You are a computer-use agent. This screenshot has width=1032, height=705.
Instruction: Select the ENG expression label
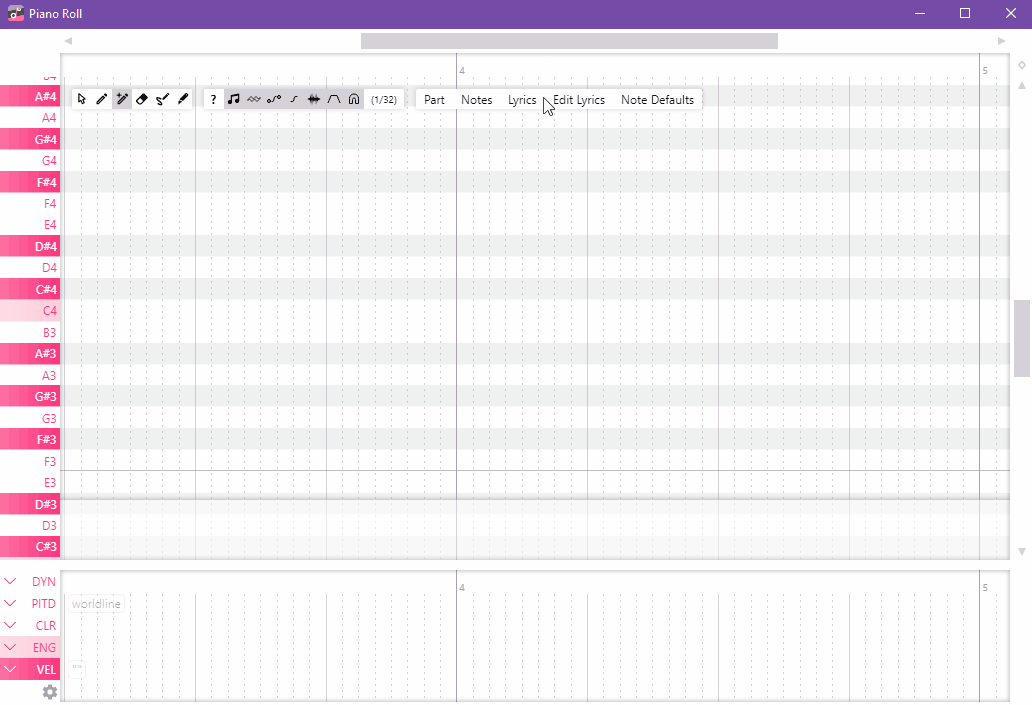pyautogui.click(x=44, y=648)
